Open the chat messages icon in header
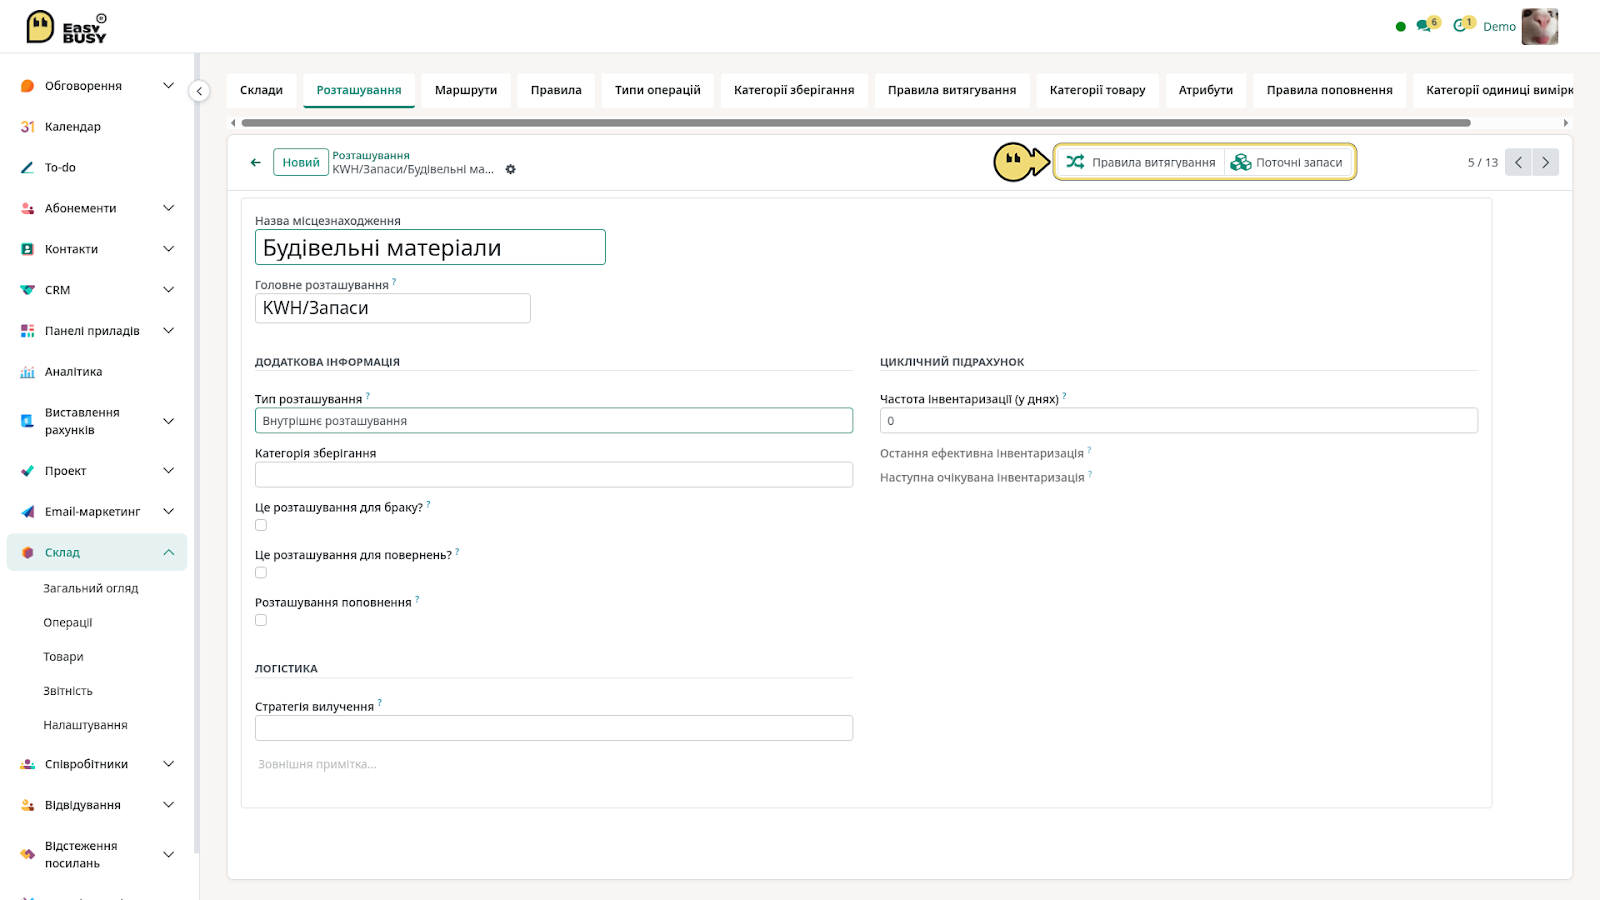This screenshot has width=1600, height=900. pos(1425,25)
